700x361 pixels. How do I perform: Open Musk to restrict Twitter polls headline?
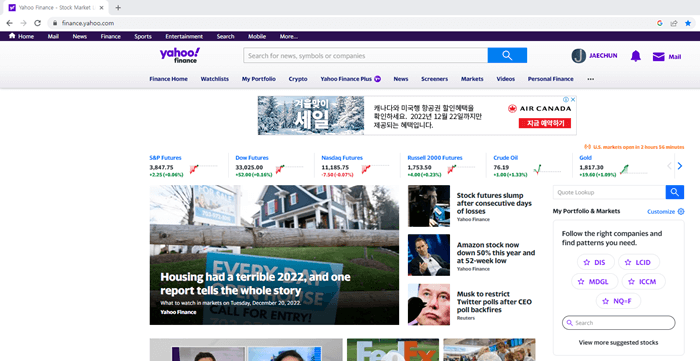pyautogui.click(x=494, y=302)
